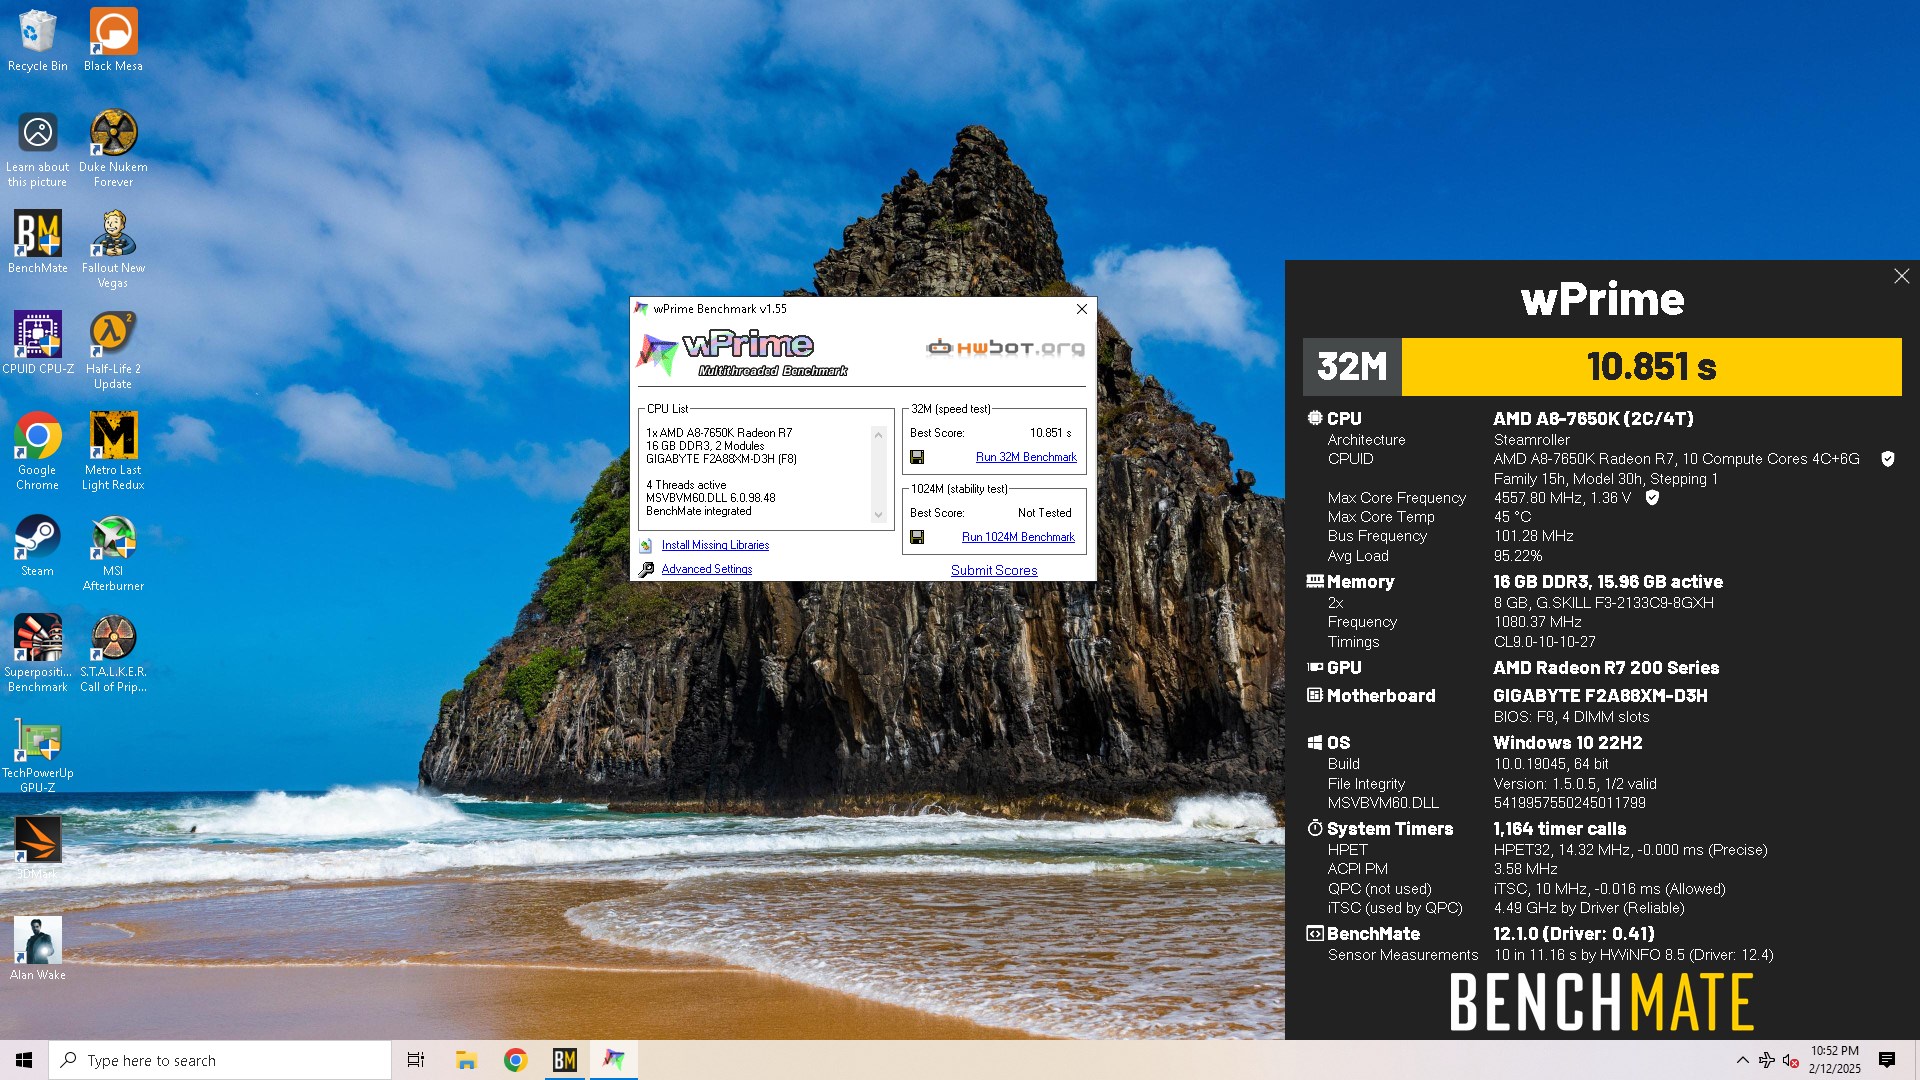
Task: Show hidden system tray icons
Action: point(1742,1060)
